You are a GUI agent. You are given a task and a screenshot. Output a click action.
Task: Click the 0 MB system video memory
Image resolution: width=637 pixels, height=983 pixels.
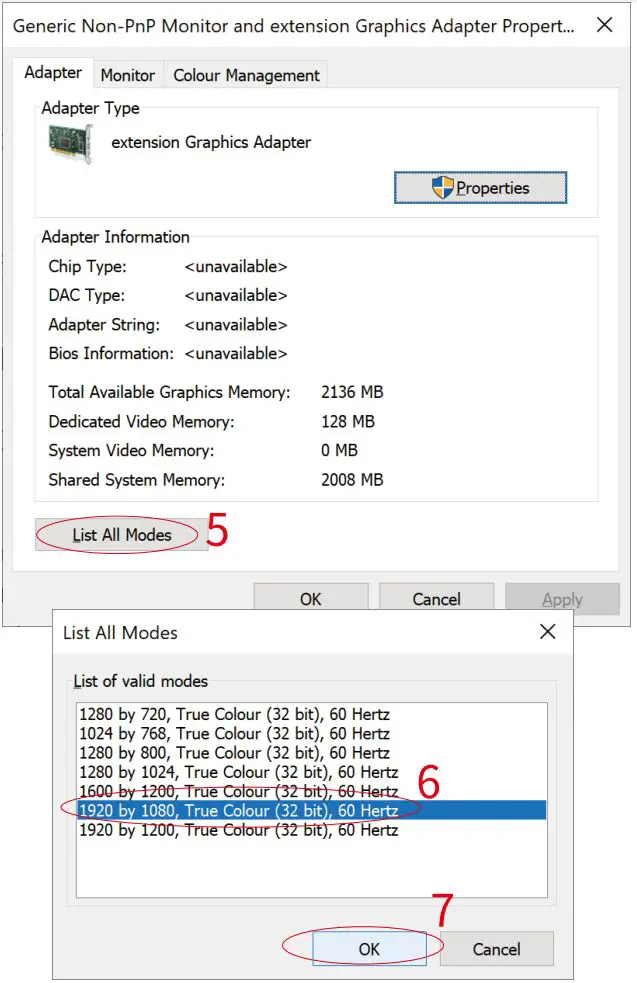[x=339, y=450]
